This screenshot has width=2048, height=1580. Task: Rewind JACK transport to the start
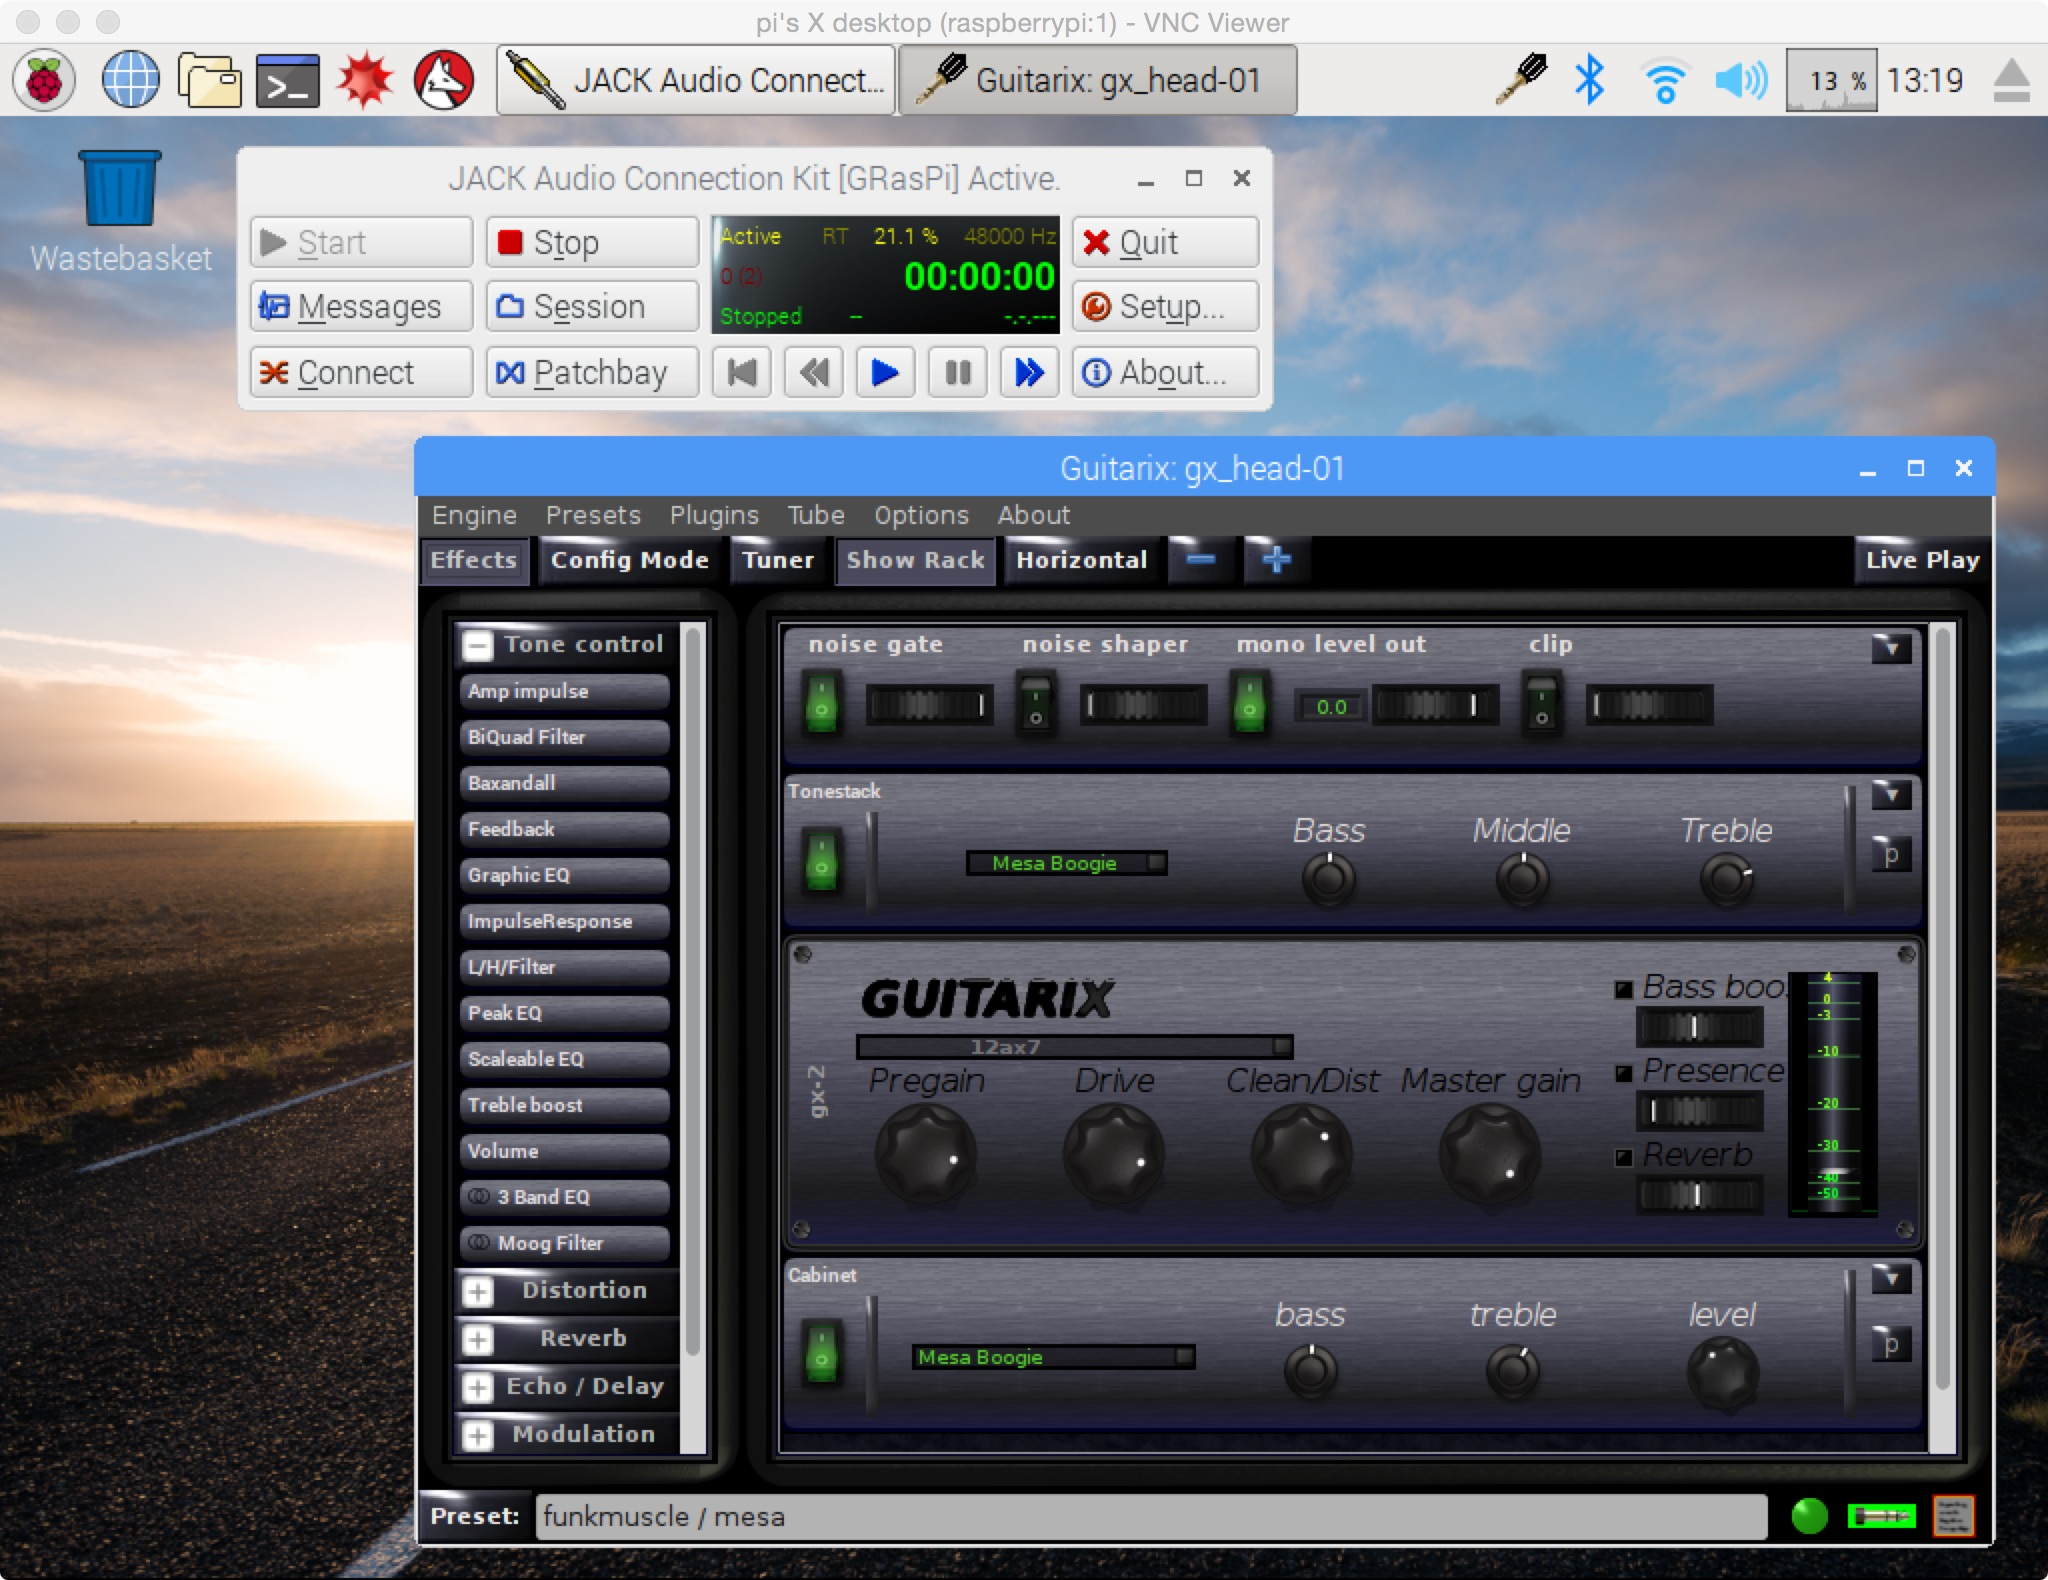point(741,373)
